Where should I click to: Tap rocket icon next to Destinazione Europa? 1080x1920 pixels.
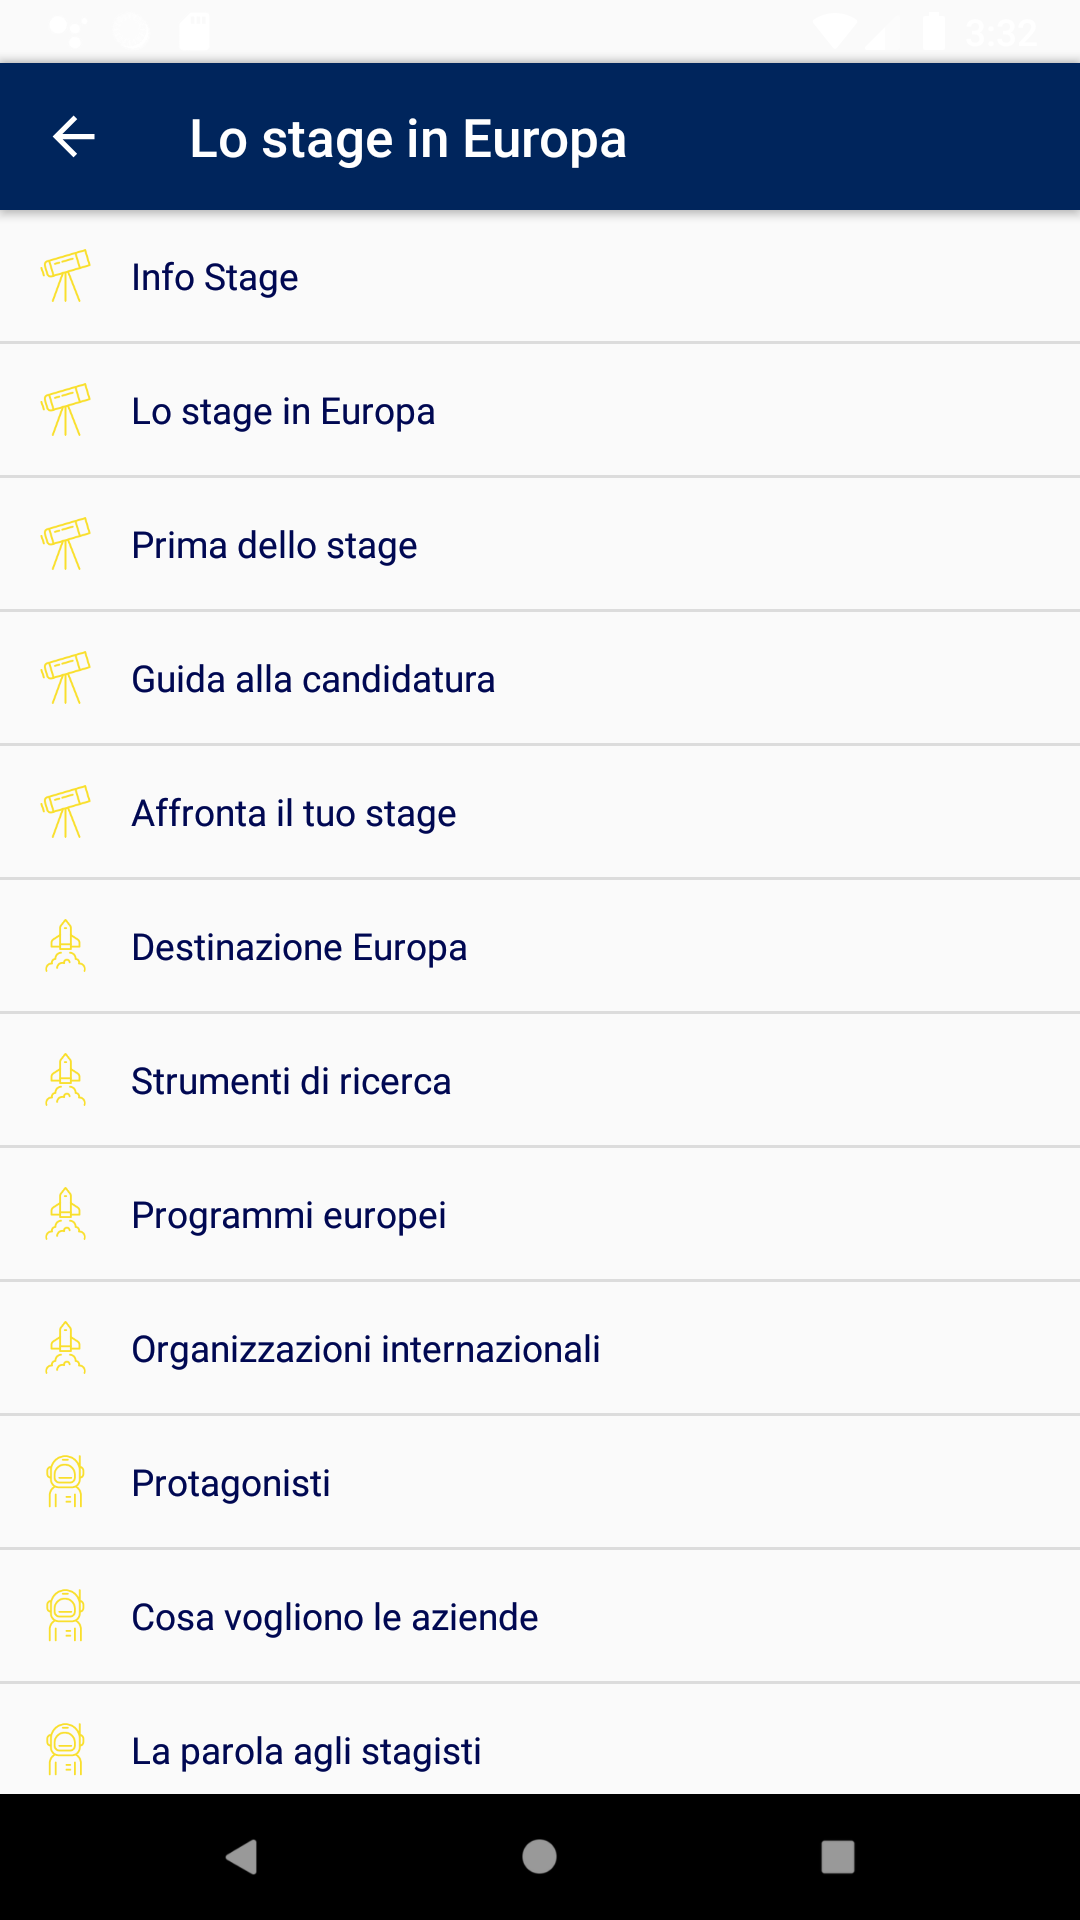[x=66, y=947]
